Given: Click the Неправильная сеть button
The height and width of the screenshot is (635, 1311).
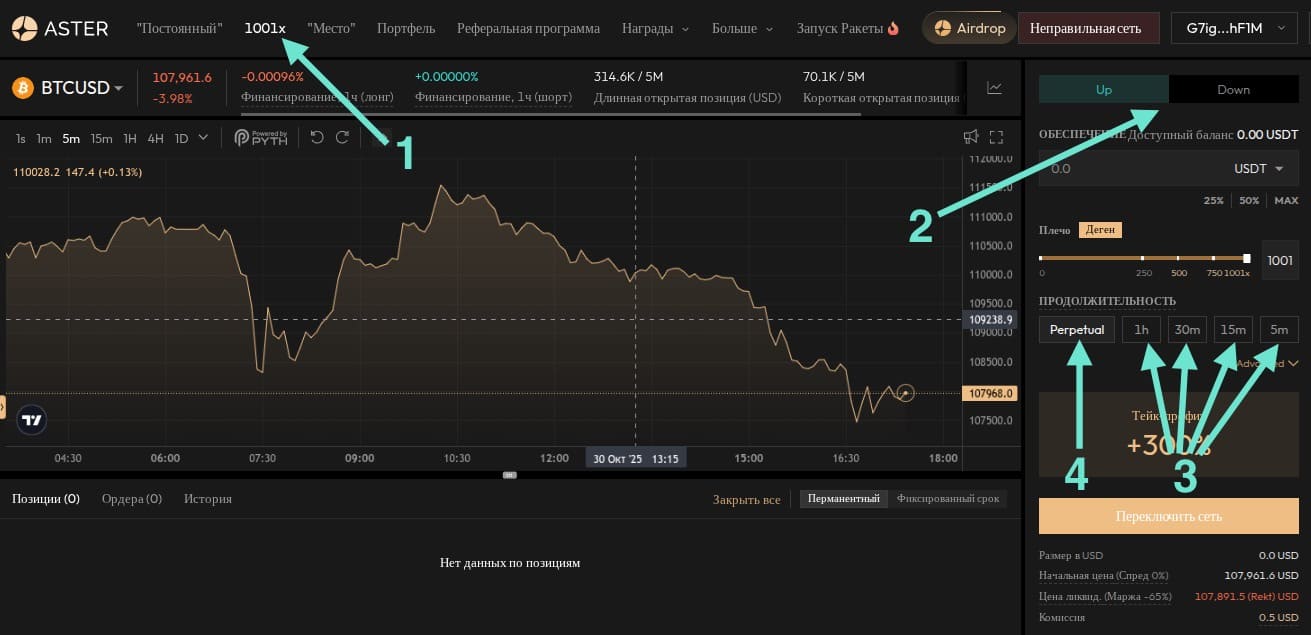Looking at the screenshot, I should (1088, 28).
